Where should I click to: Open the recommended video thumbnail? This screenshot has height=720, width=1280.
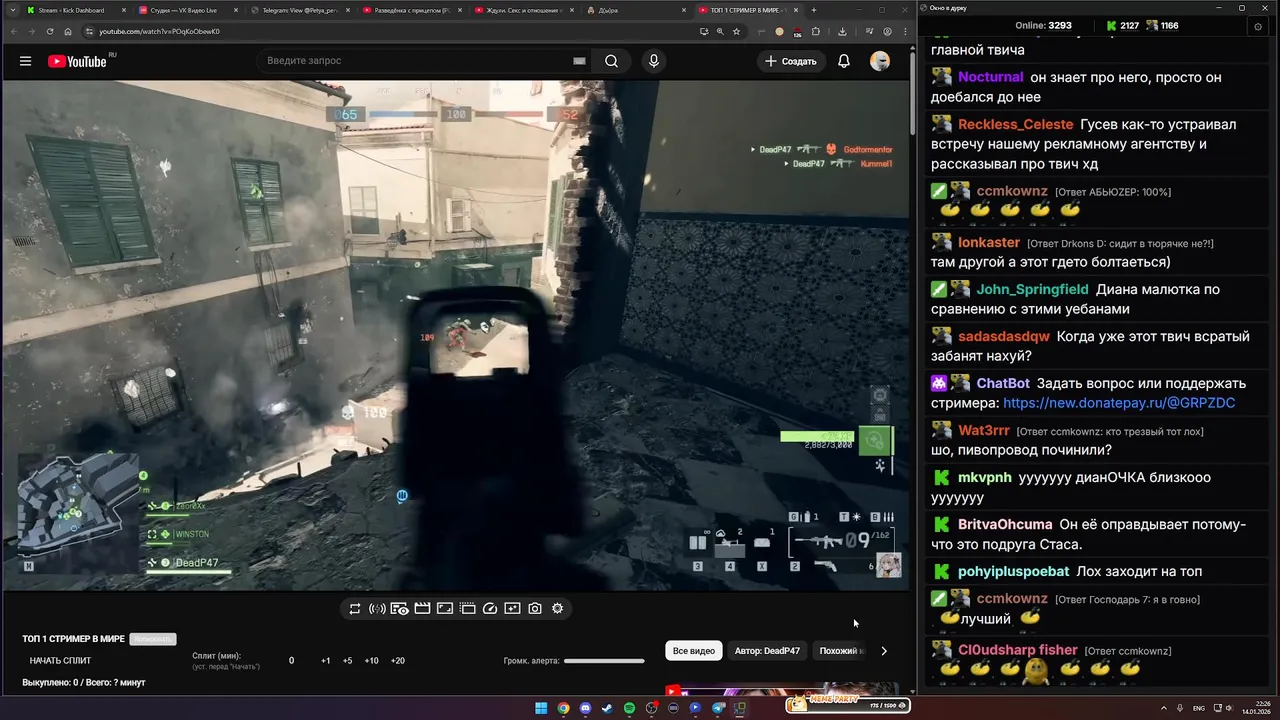coord(780,690)
